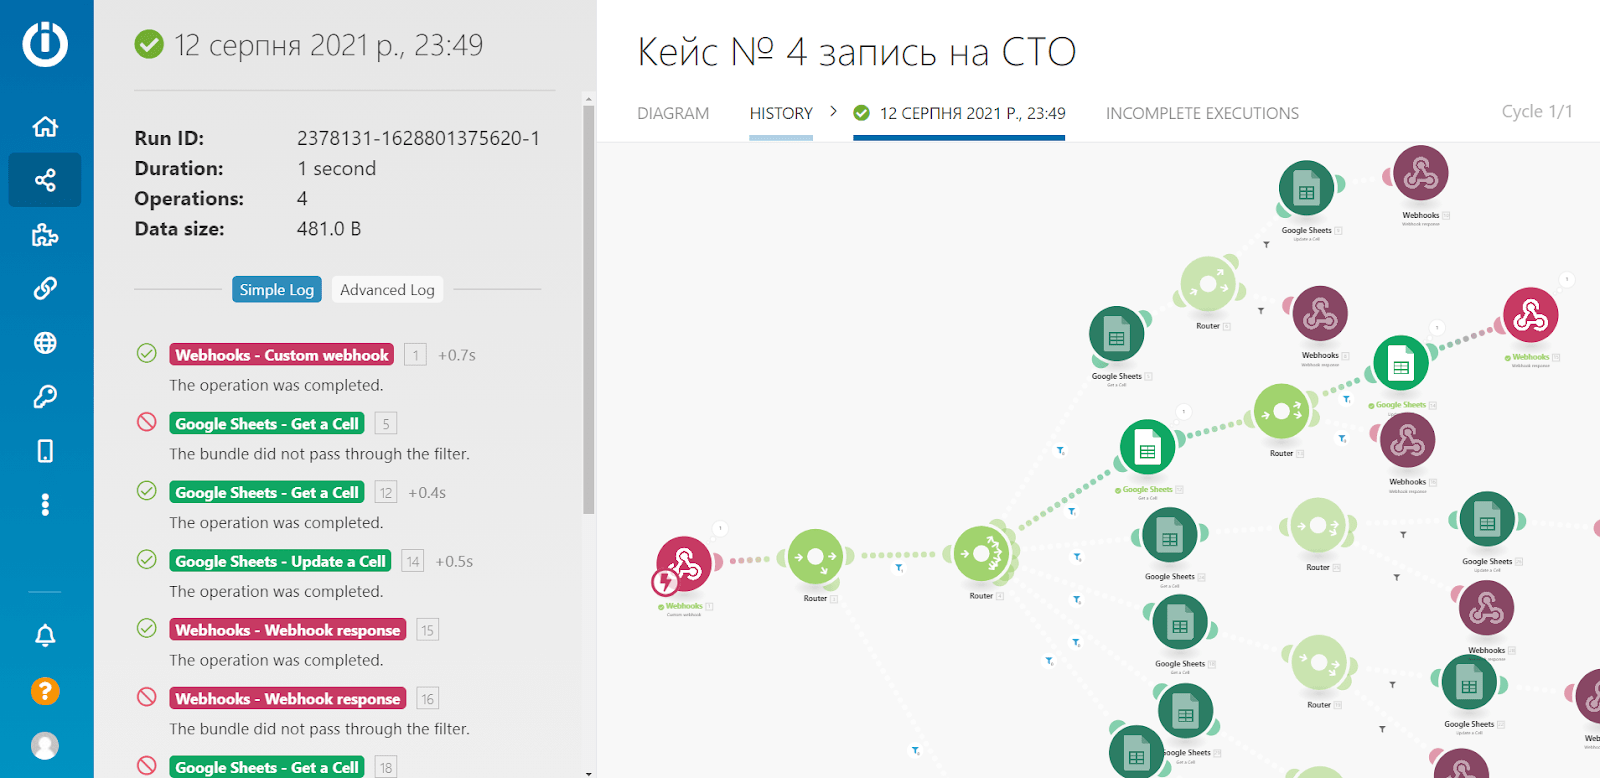Open the INCOMPLETE EXECUTIONS tab
Image resolution: width=1600 pixels, height=778 pixels.
tap(1202, 113)
